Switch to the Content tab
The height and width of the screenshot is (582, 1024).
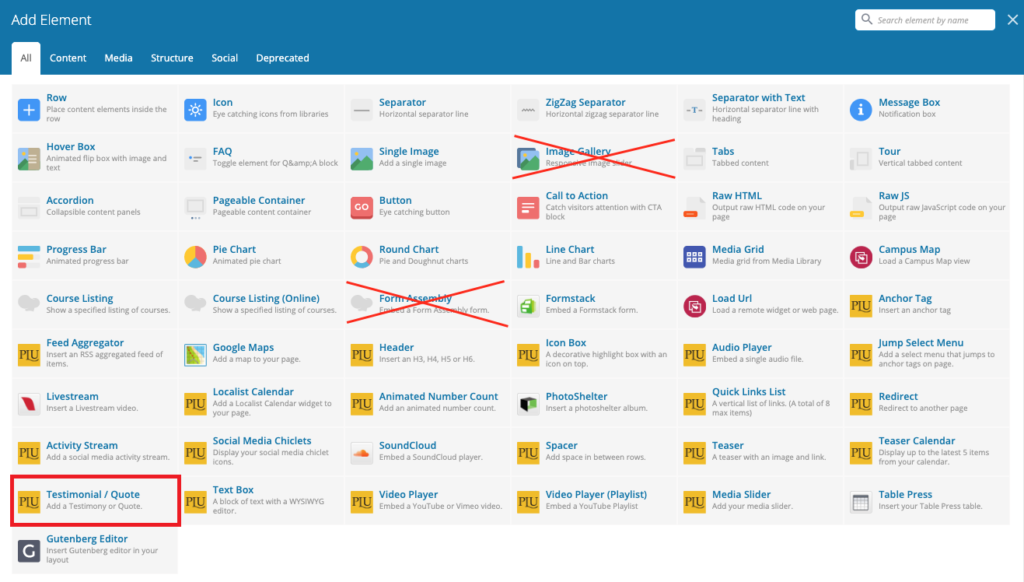68,58
